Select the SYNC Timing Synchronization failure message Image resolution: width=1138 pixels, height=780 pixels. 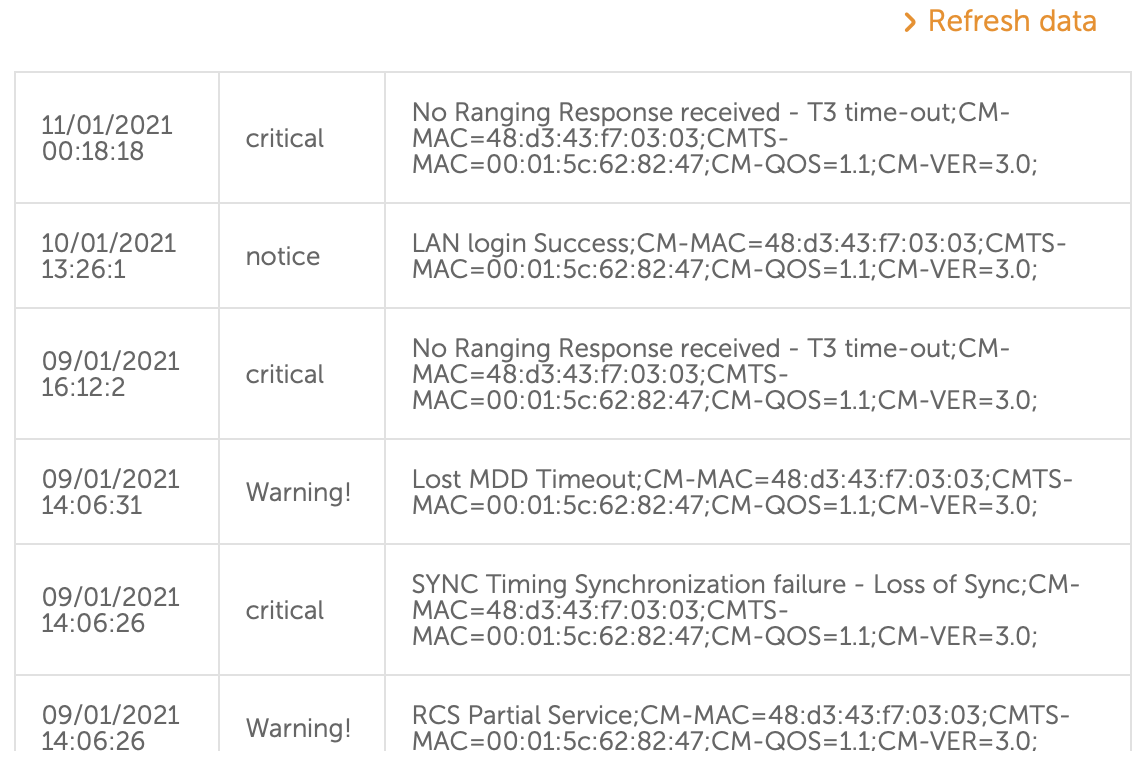pos(745,610)
